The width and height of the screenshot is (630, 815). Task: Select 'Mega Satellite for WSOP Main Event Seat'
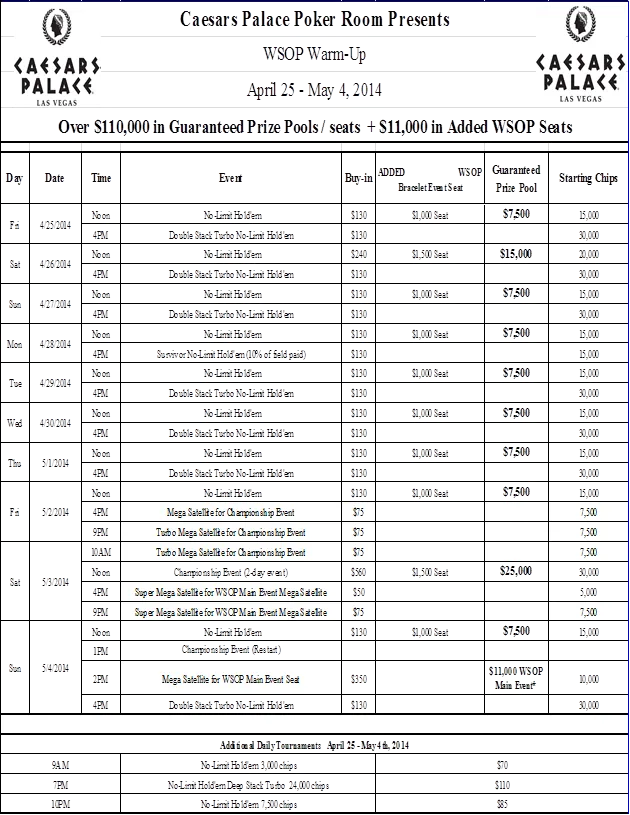pos(232,679)
